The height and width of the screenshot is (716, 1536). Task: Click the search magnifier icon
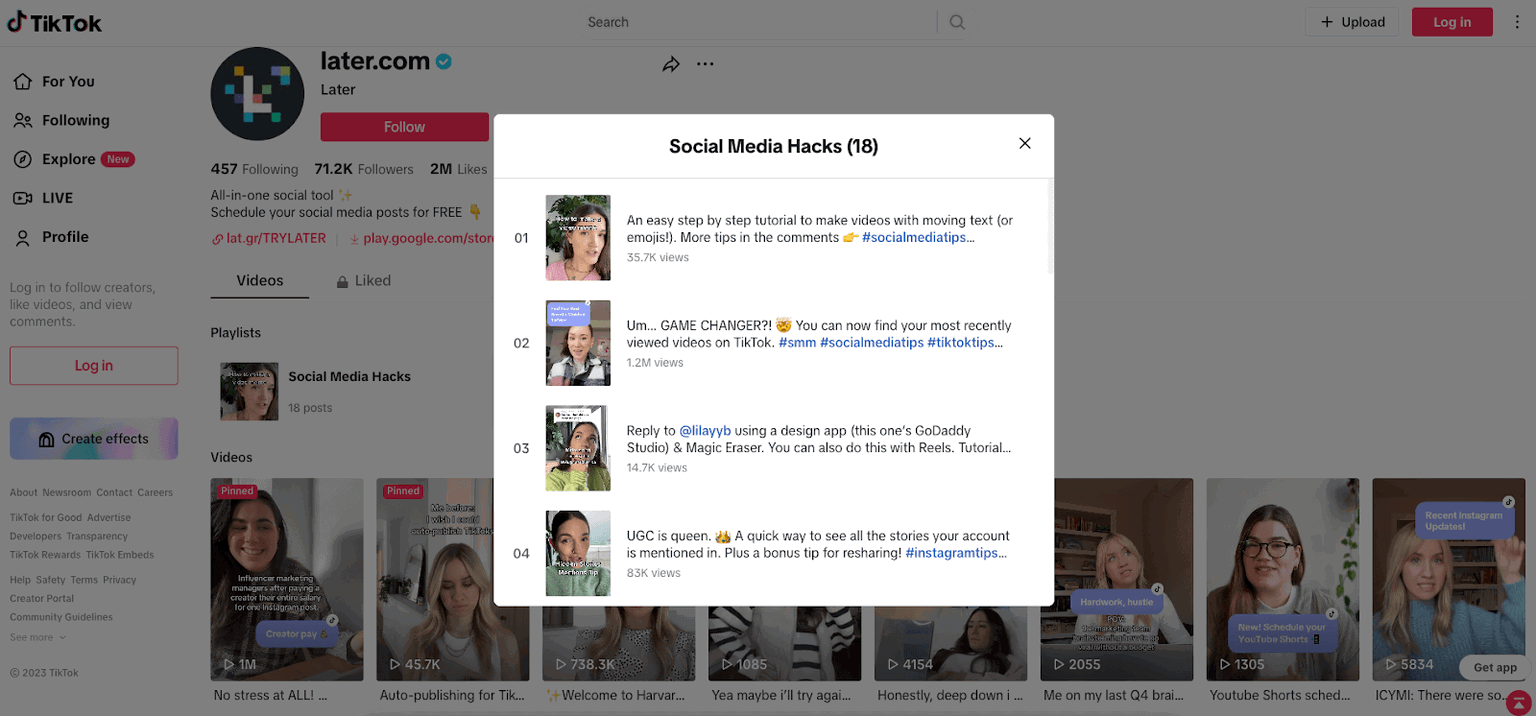tap(957, 22)
